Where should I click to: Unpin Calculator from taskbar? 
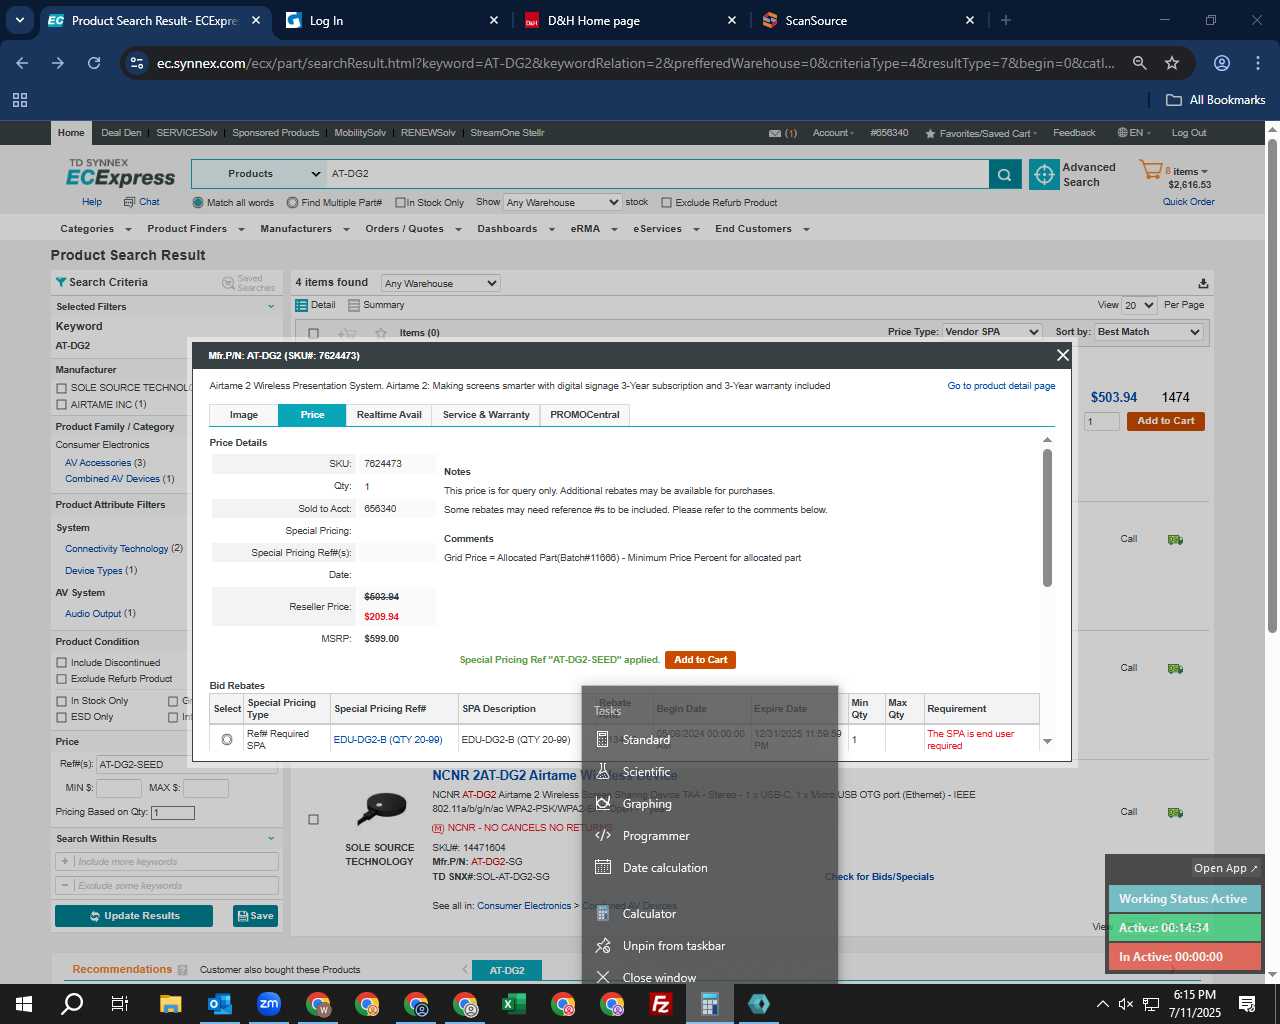pos(673,946)
